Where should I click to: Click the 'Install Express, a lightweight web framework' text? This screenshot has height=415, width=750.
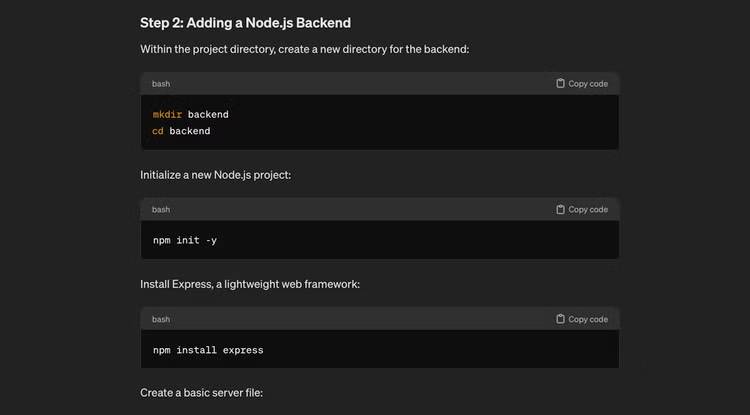(x=250, y=284)
